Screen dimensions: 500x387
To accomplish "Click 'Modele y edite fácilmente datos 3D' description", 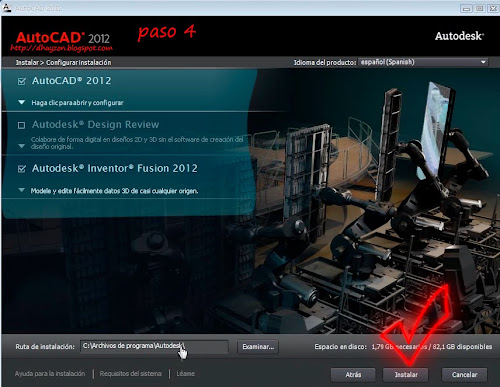I will [x=114, y=191].
